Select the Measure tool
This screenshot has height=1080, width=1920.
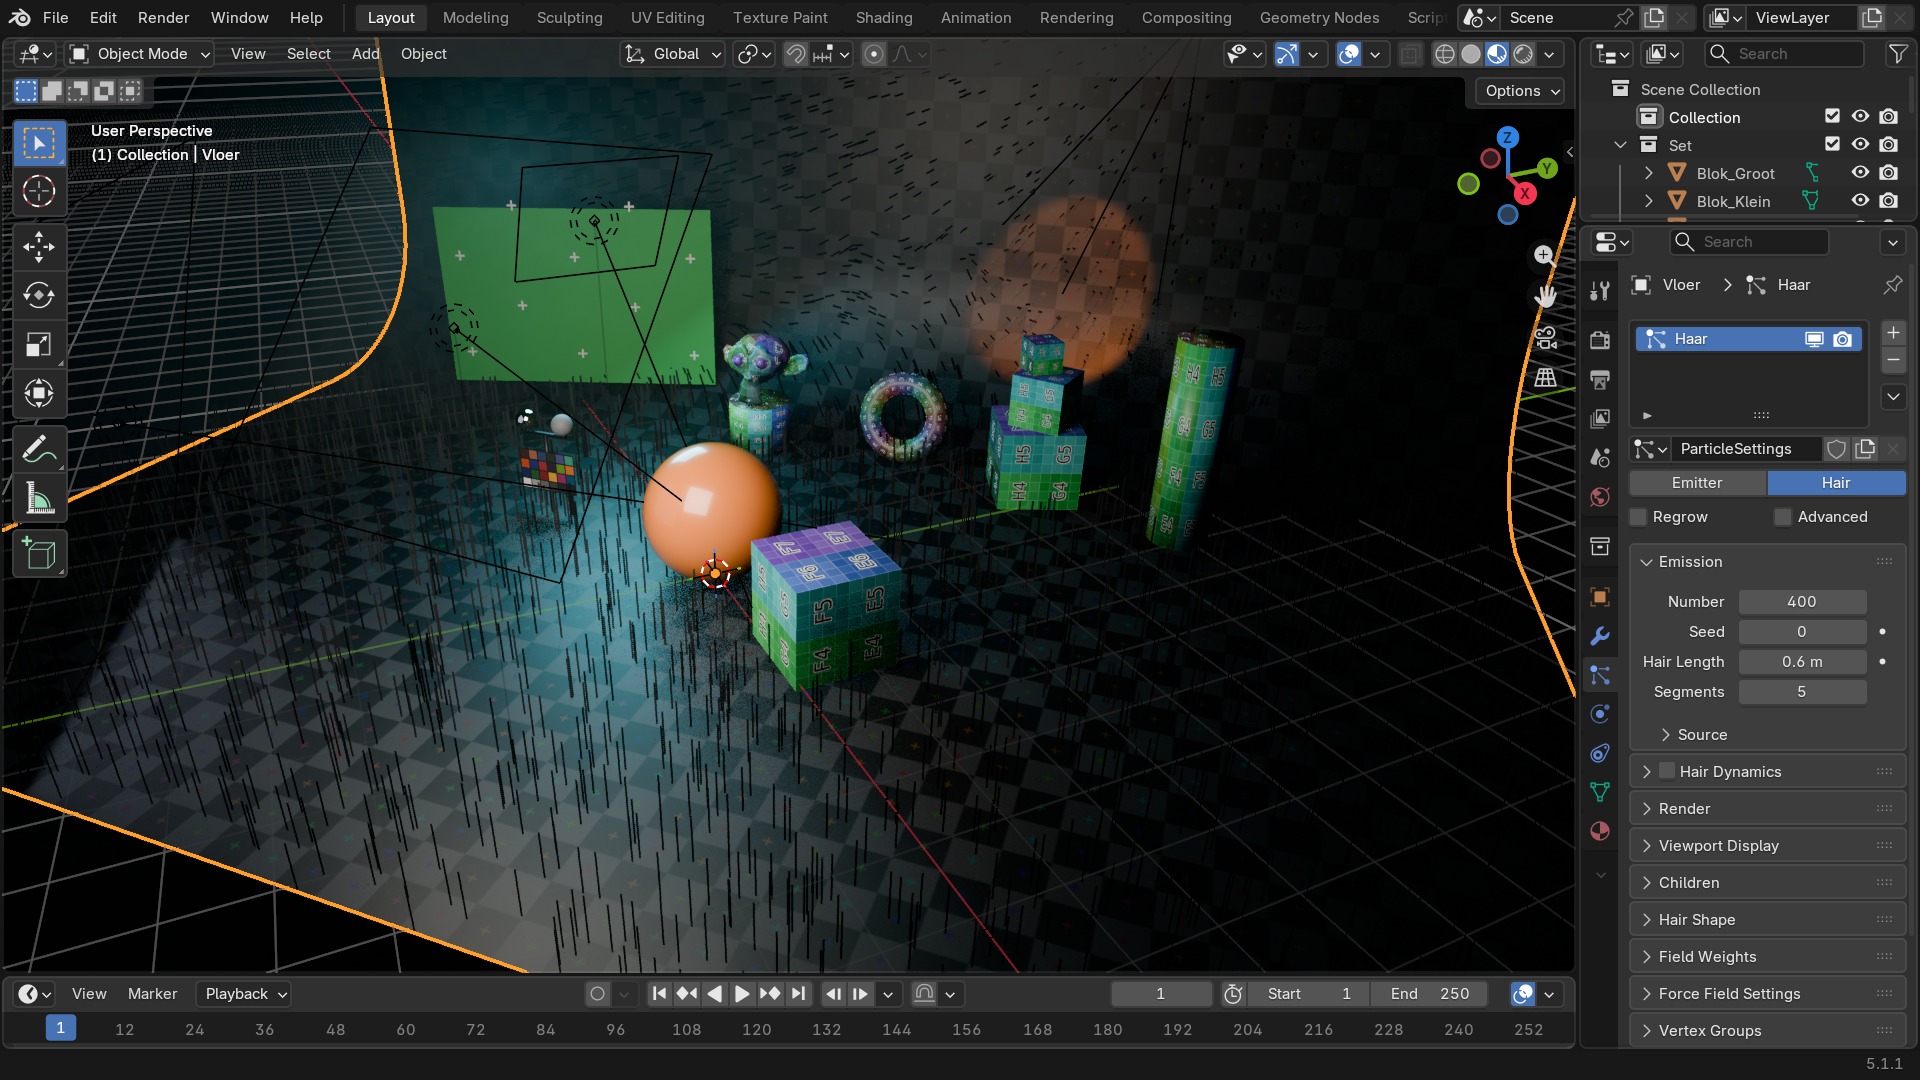39,499
